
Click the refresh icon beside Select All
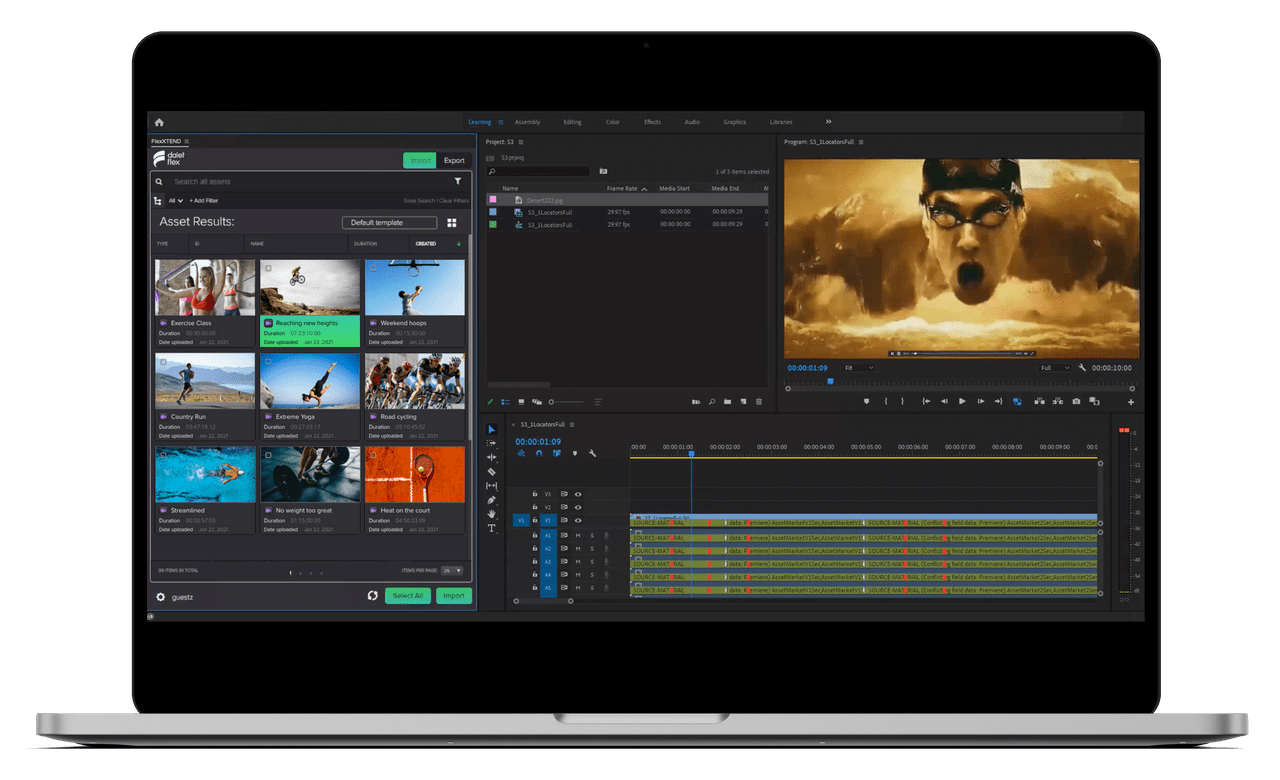click(372, 595)
